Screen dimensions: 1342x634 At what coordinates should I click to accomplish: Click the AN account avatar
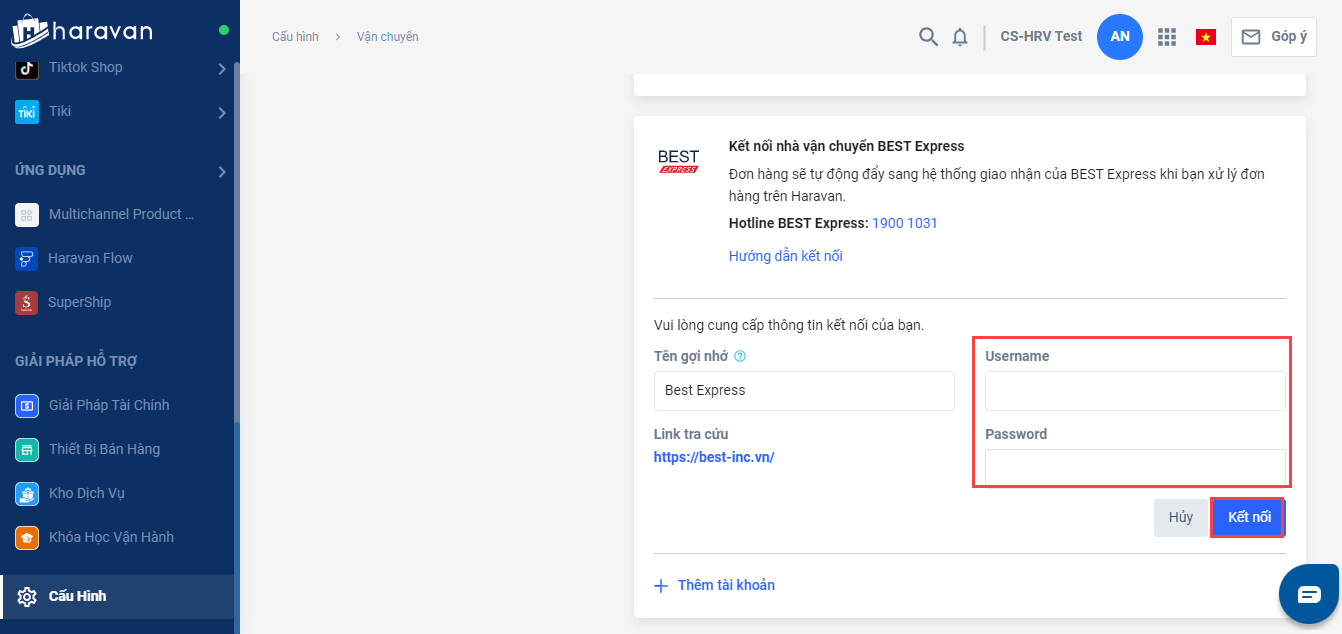pyautogui.click(x=1120, y=37)
